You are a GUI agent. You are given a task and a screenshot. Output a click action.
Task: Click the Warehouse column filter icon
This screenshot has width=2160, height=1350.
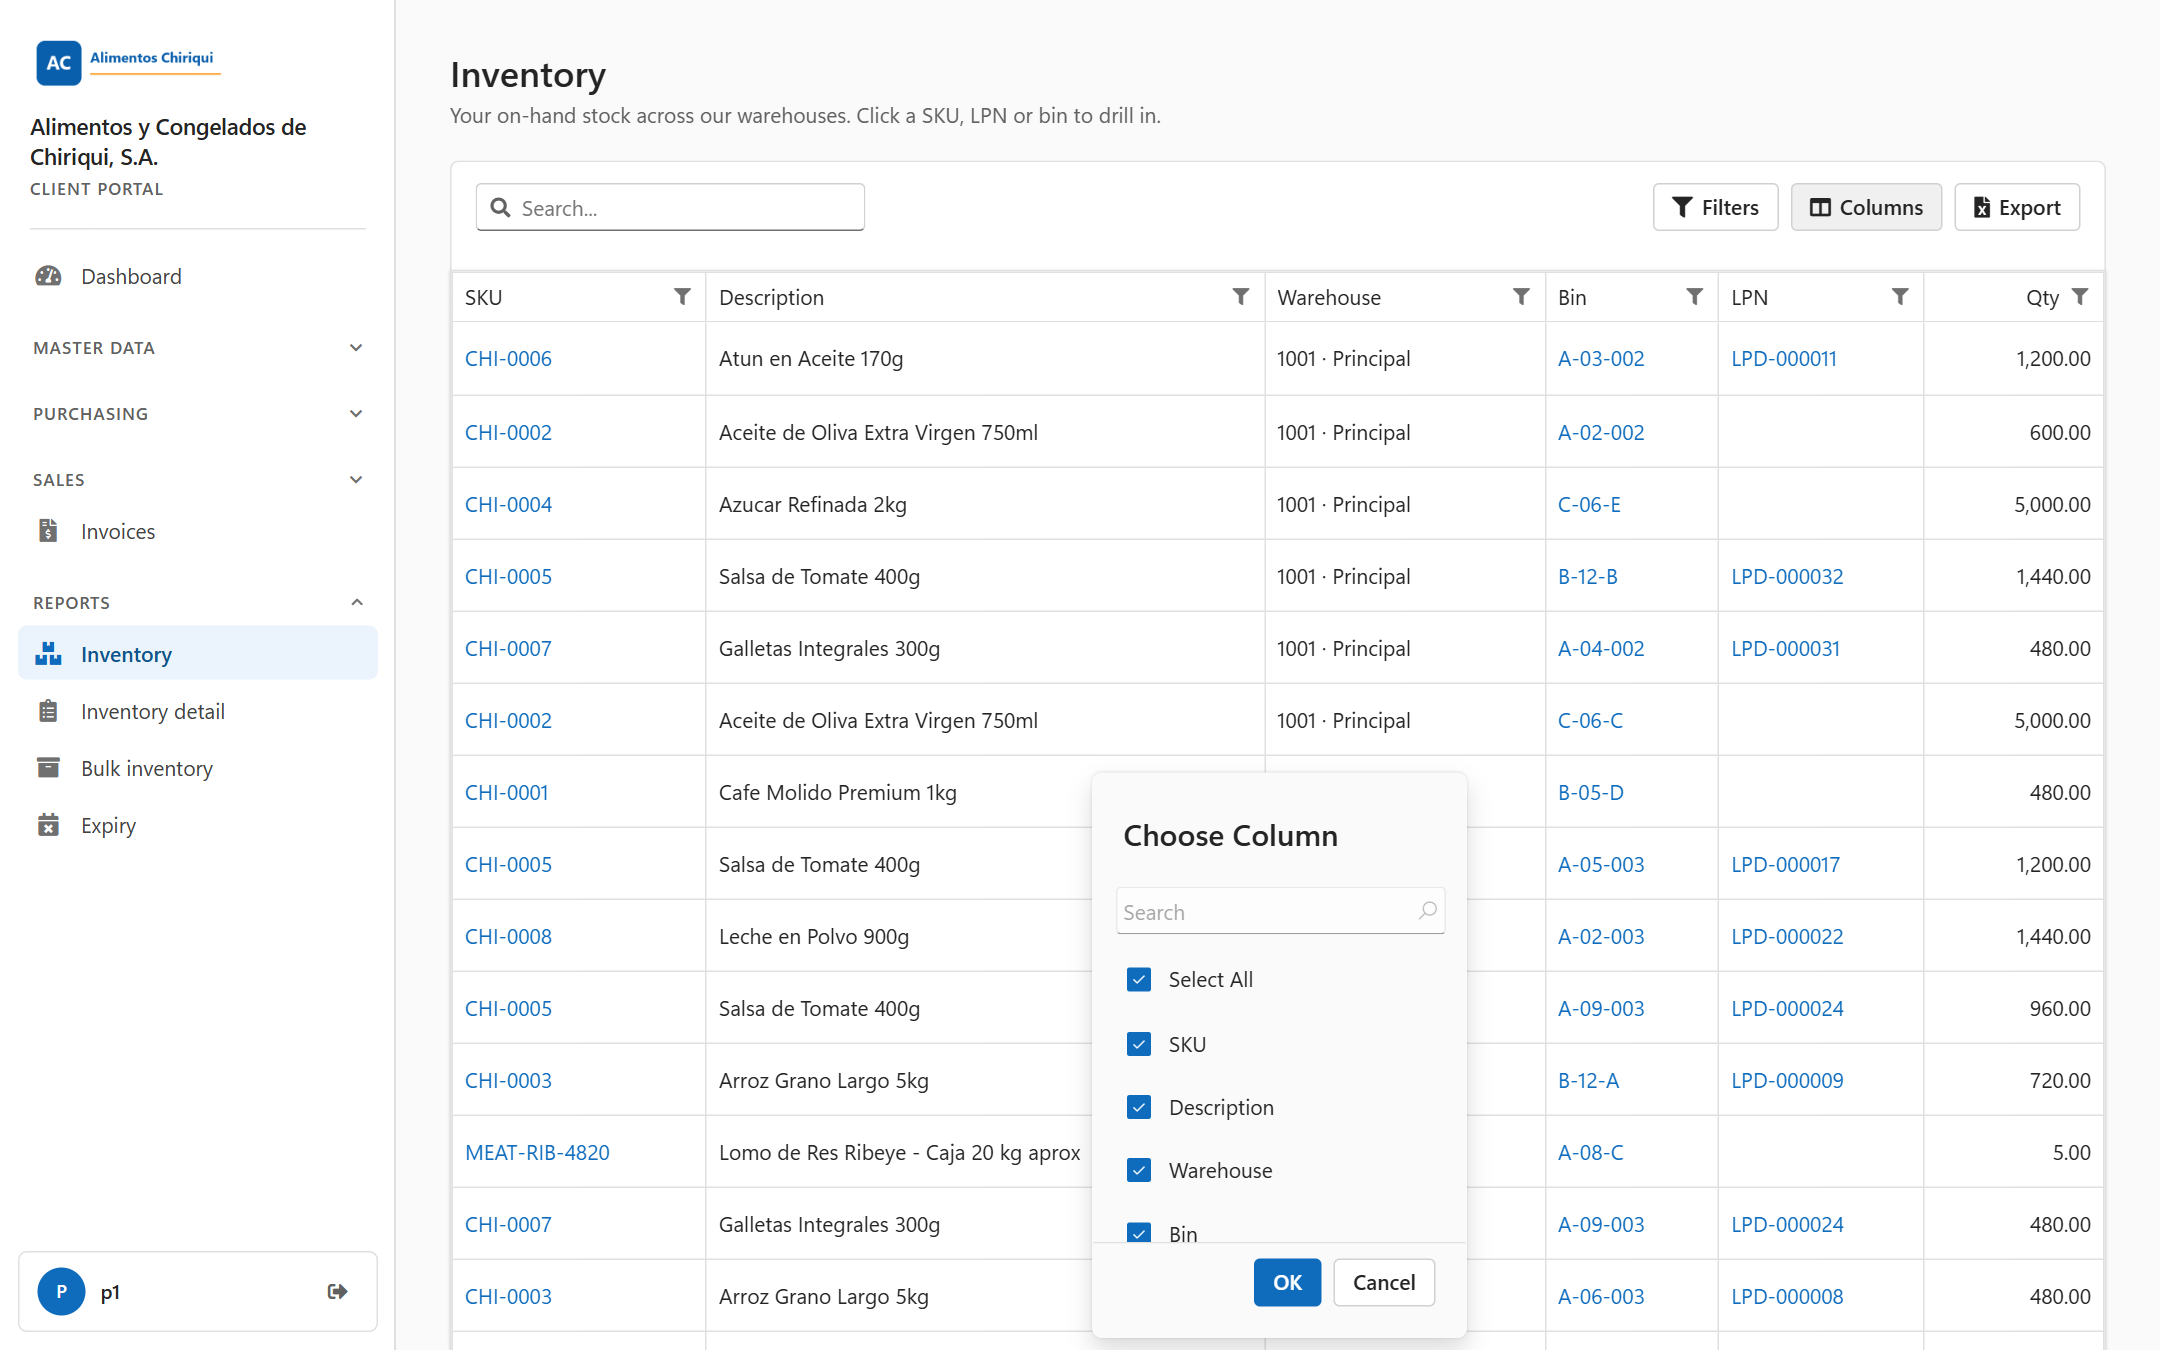[x=1521, y=297]
